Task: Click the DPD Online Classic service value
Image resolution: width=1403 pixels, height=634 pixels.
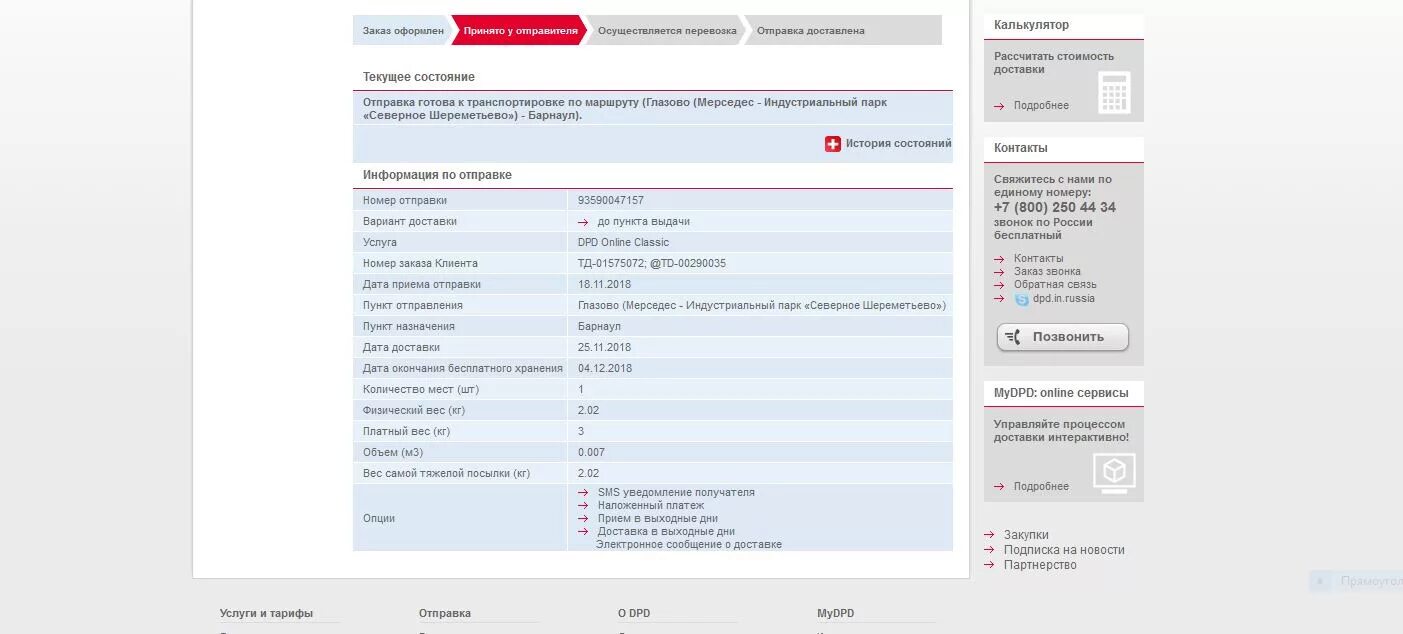Action: (624, 243)
